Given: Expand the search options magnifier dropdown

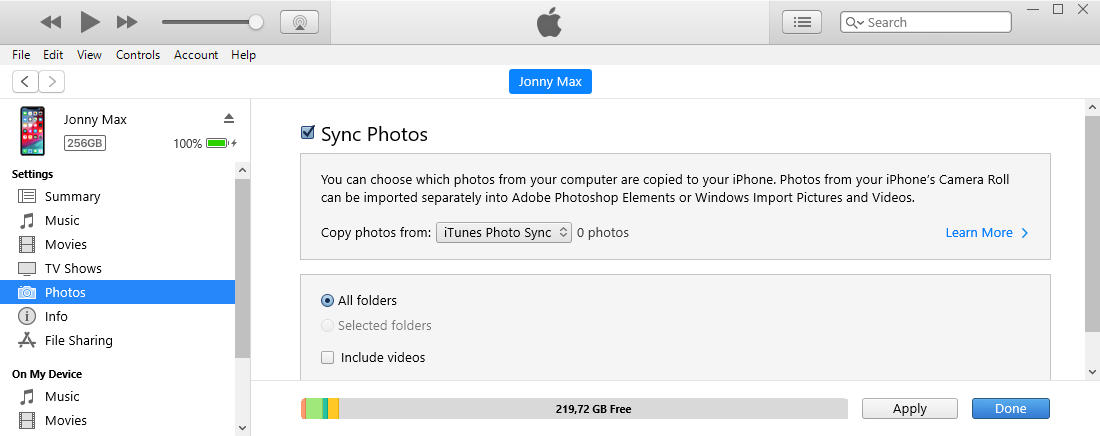Looking at the screenshot, I should pyautogui.click(x=854, y=22).
